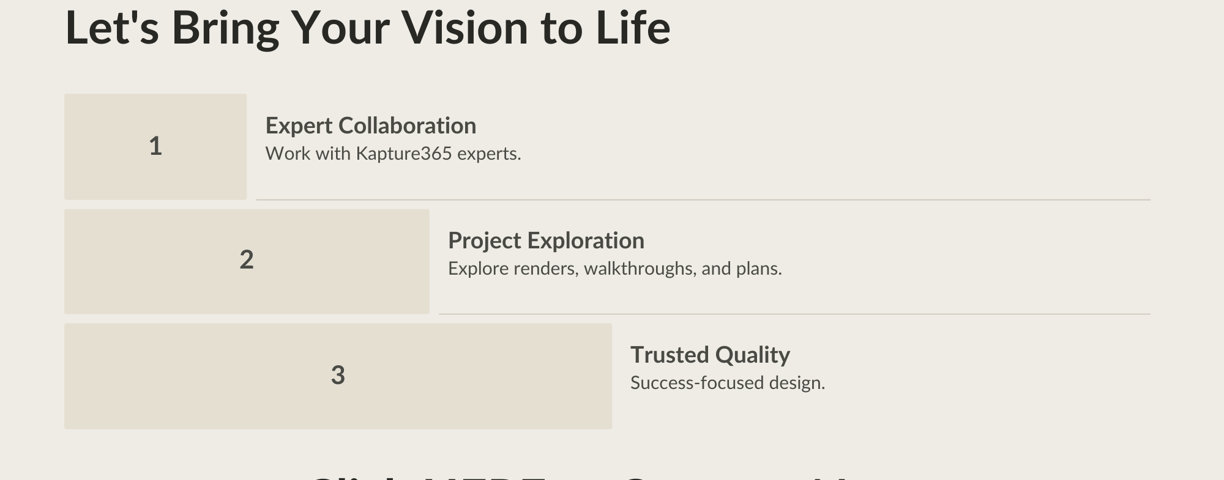Viewport: 1224px width, 480px height.
Task: Click the divider line below Expert Collaboration
Action: tap(703, 200)
